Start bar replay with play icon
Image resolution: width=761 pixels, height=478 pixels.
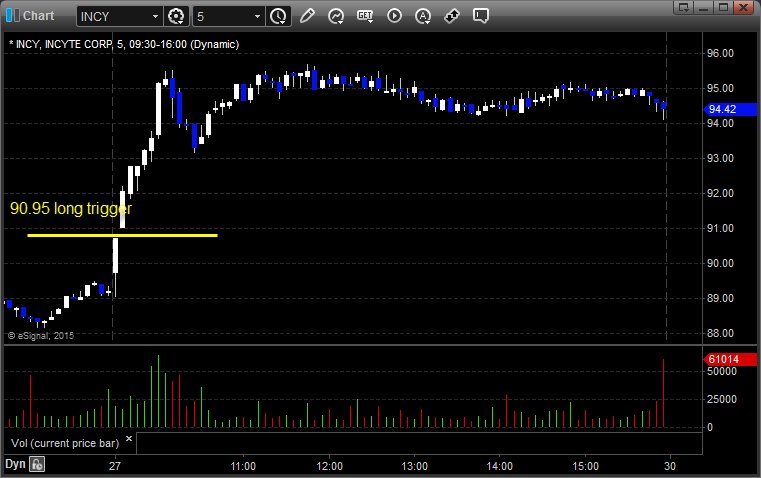(x=394, y=16)
